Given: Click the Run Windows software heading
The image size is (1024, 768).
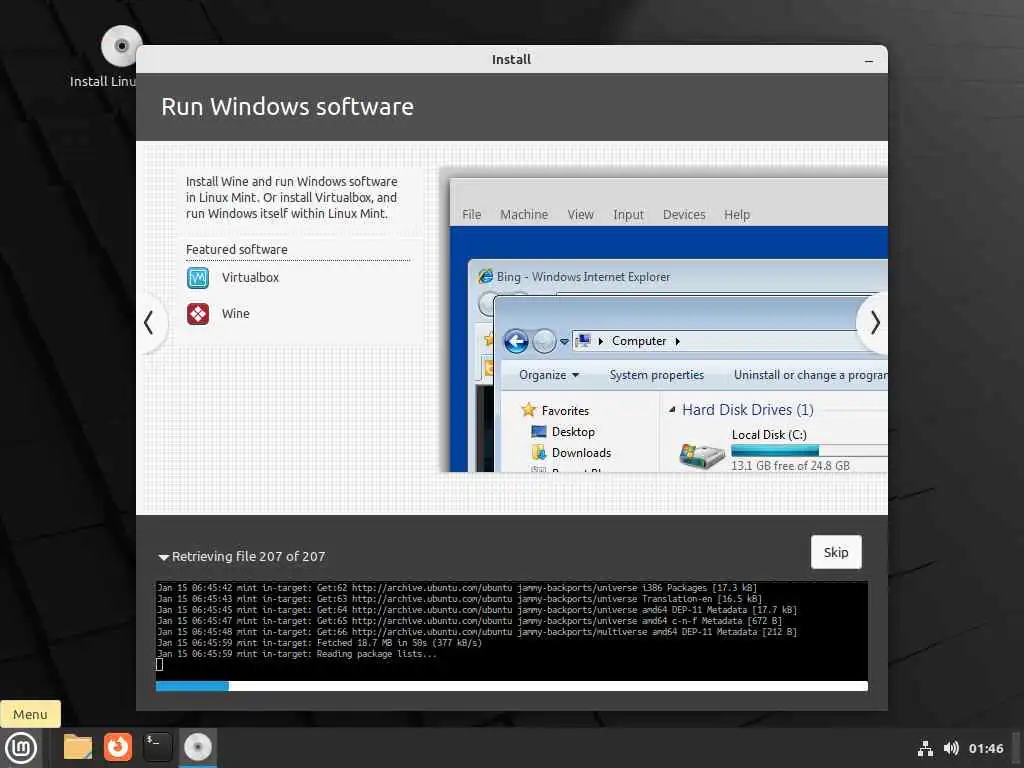Looking at the screenshot, I should (287, 106).
